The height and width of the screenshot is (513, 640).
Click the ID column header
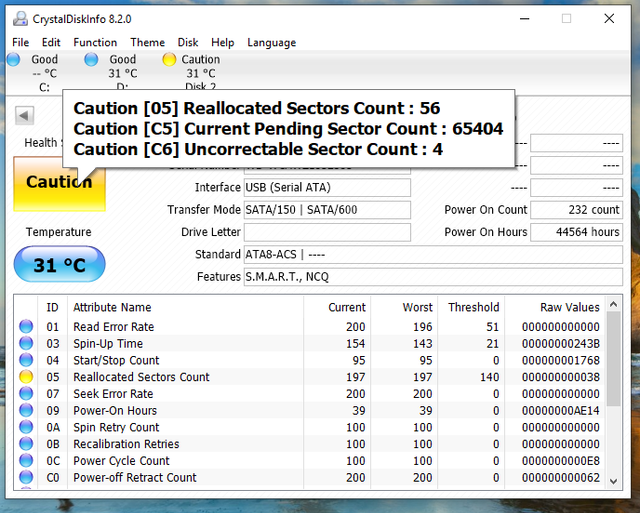(x=52, y=307)
